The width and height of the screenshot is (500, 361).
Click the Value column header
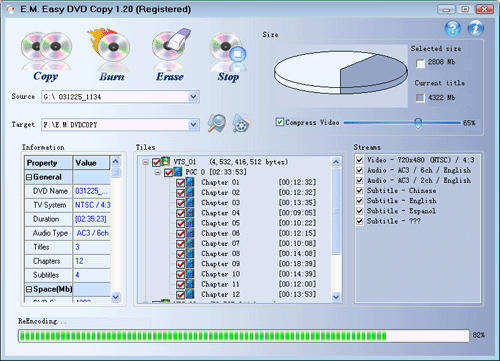(92, 163)
